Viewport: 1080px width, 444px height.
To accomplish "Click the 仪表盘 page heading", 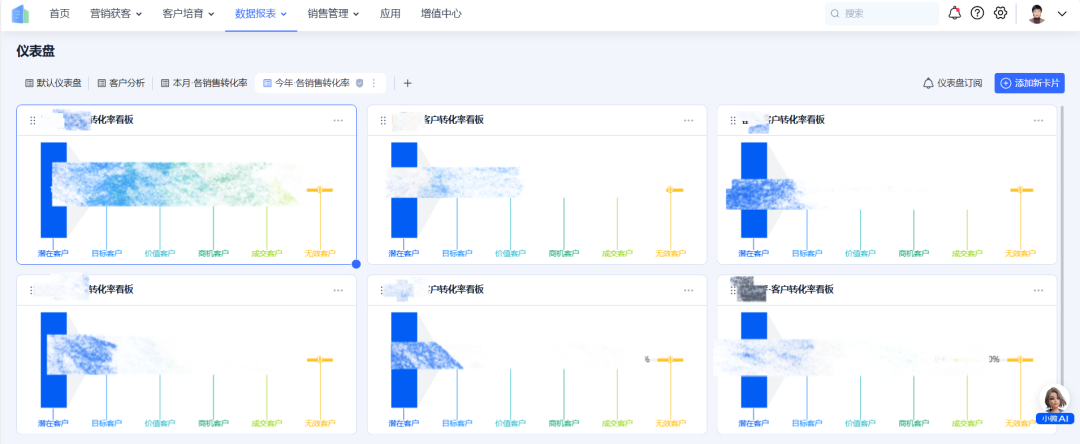I will (36, 51).
